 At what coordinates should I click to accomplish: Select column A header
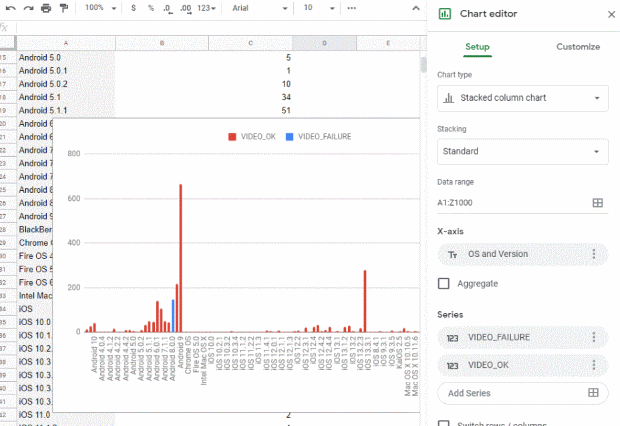66,43
